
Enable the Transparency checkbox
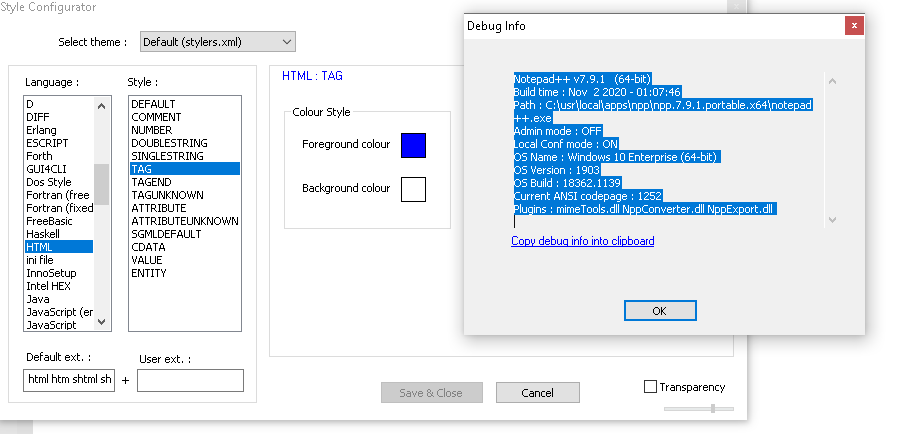pyautogui.click(x=650, y=387)
